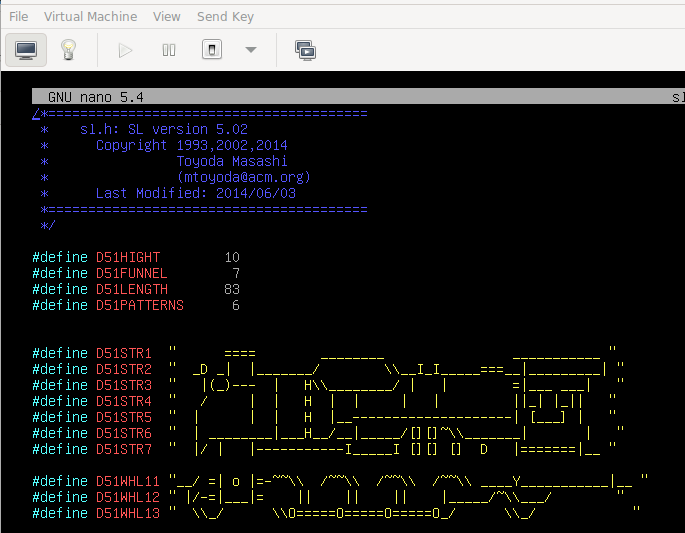Image resolution: width=685 pixels, height=533 pixels.
Task: Open the VM snapshots manager
Action: tap(305, 50)
